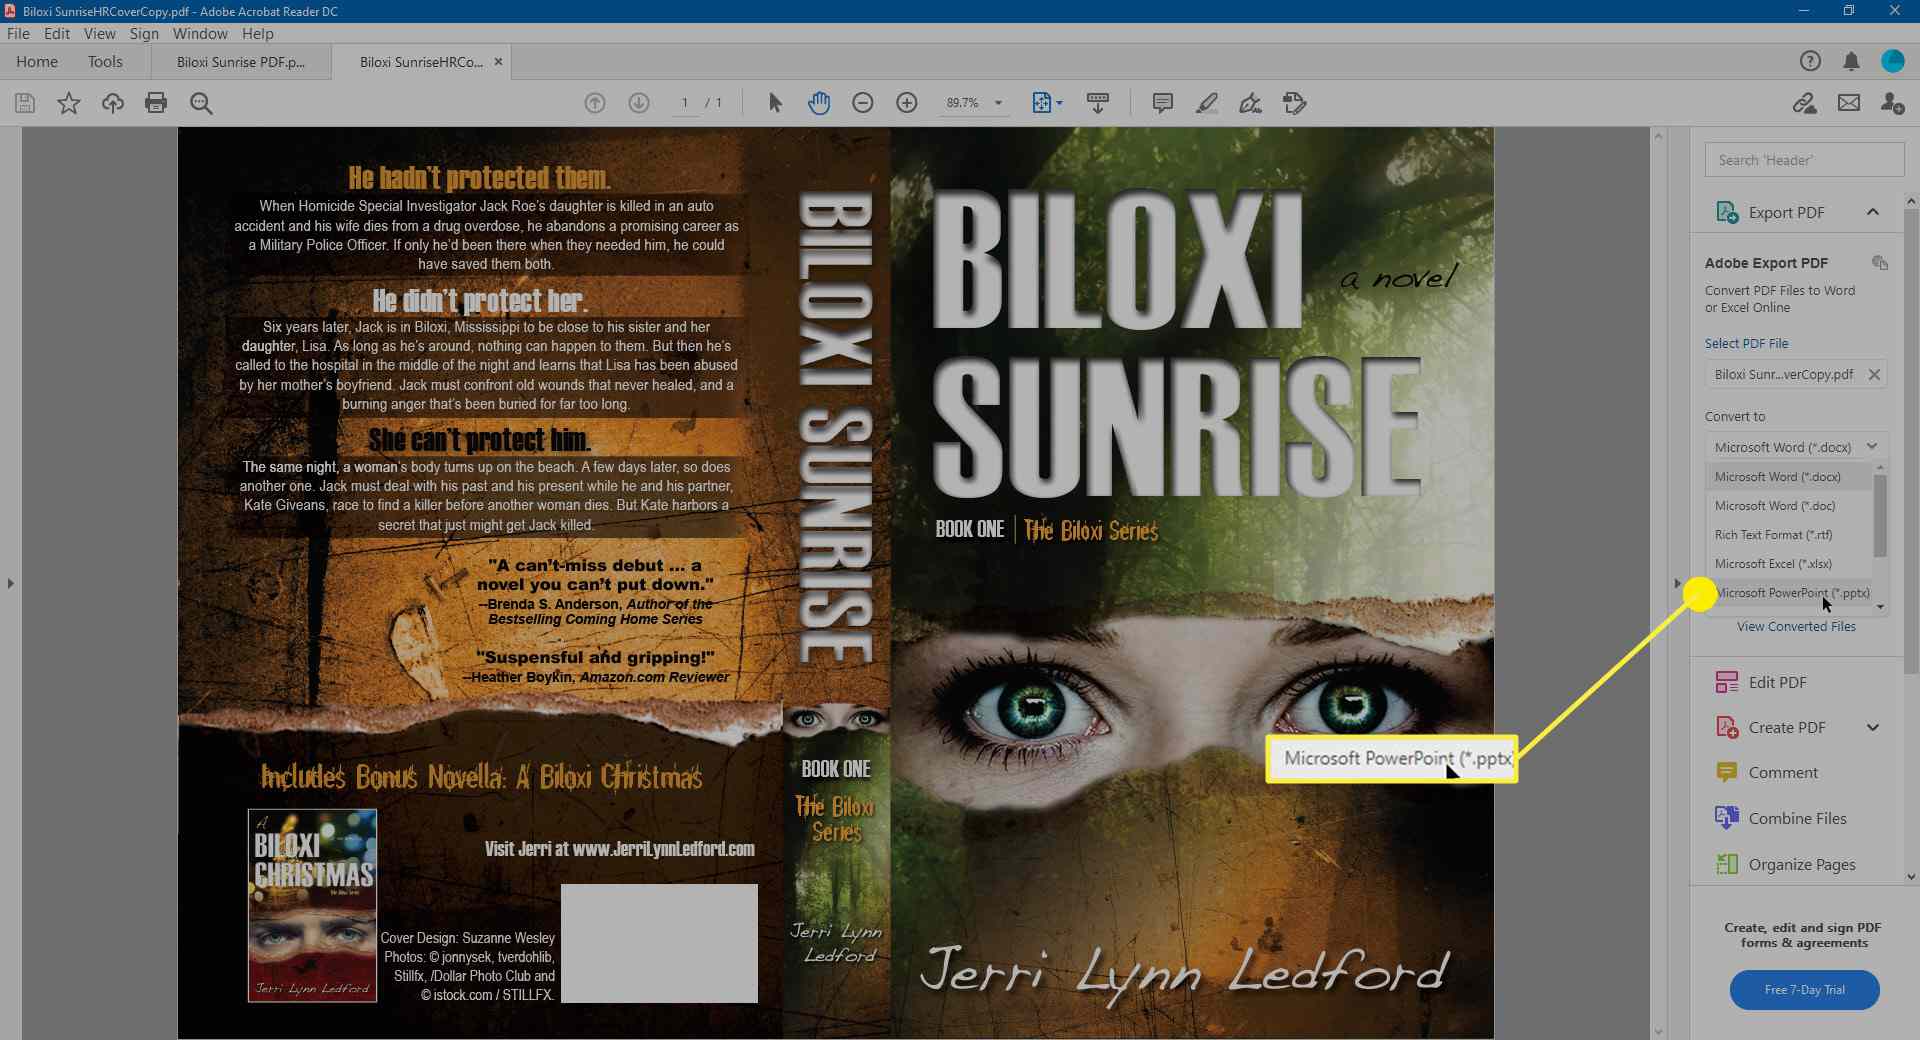Zoom out with the minus icon
The height and width of the screenshot is (1040, 1920).
coord(863,103)
